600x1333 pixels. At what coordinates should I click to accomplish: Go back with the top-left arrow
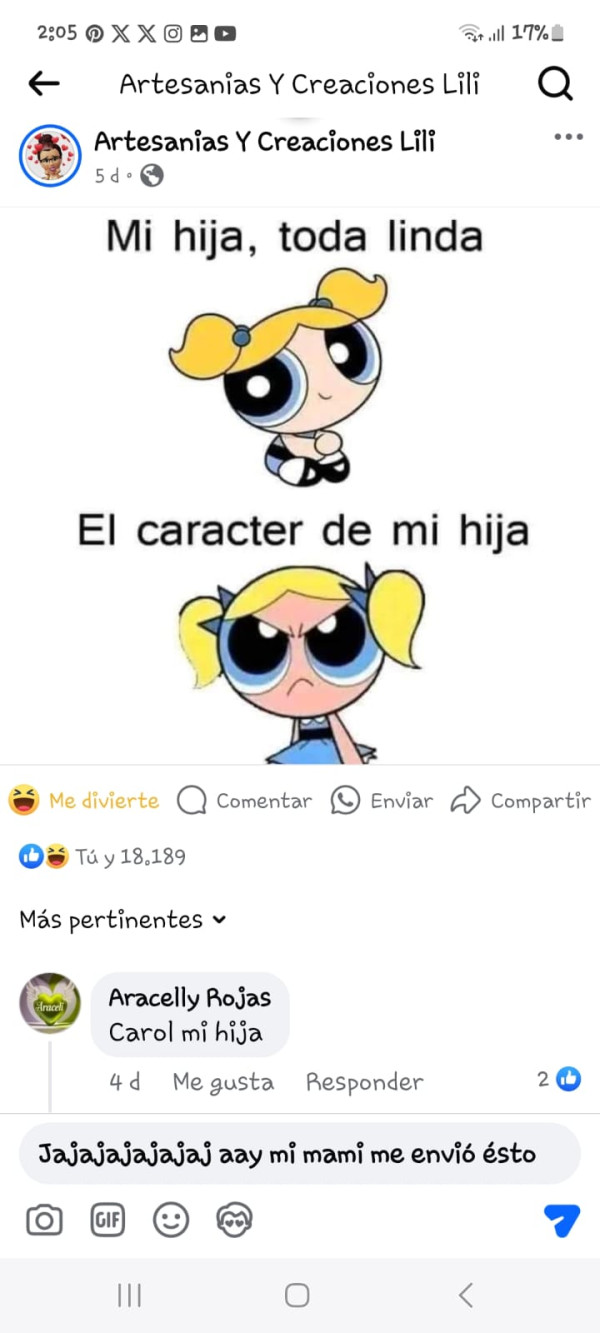44,84
